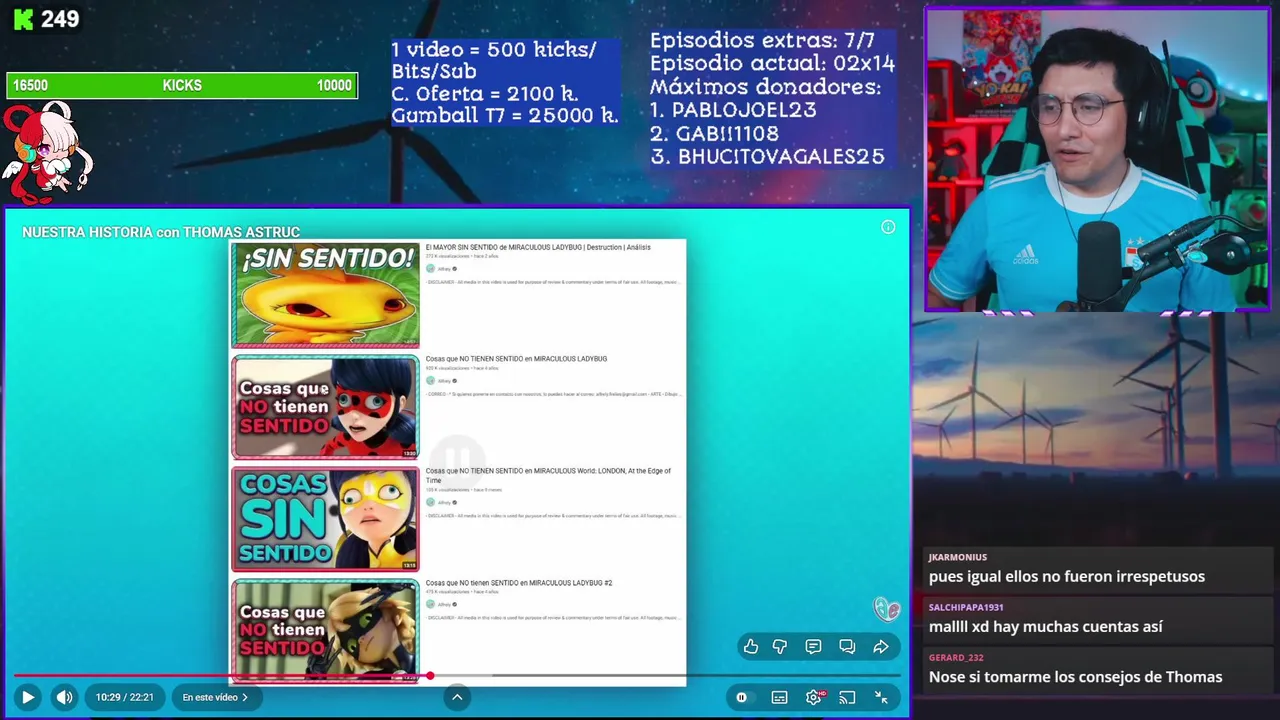Click the video title 'NUESTRA HISTORIA con THOMAS ASTRUC'

[161, 232]
